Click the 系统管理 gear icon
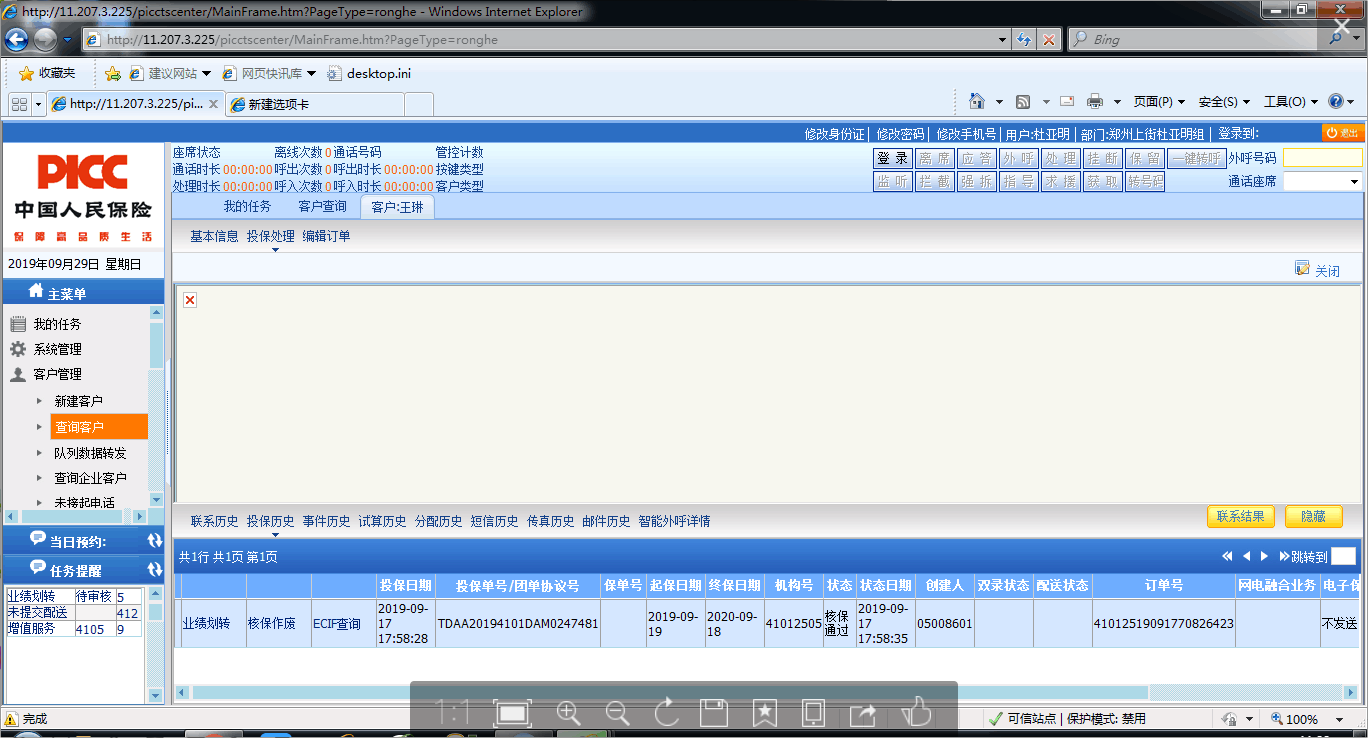 [x=17, y=349]
